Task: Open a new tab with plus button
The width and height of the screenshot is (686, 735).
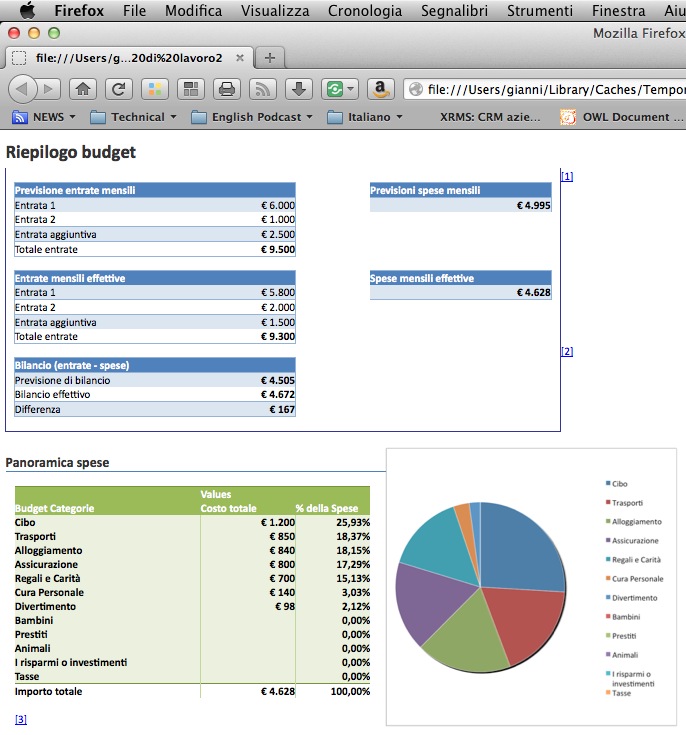Action: pyautogui.click(x=269, y=57)
